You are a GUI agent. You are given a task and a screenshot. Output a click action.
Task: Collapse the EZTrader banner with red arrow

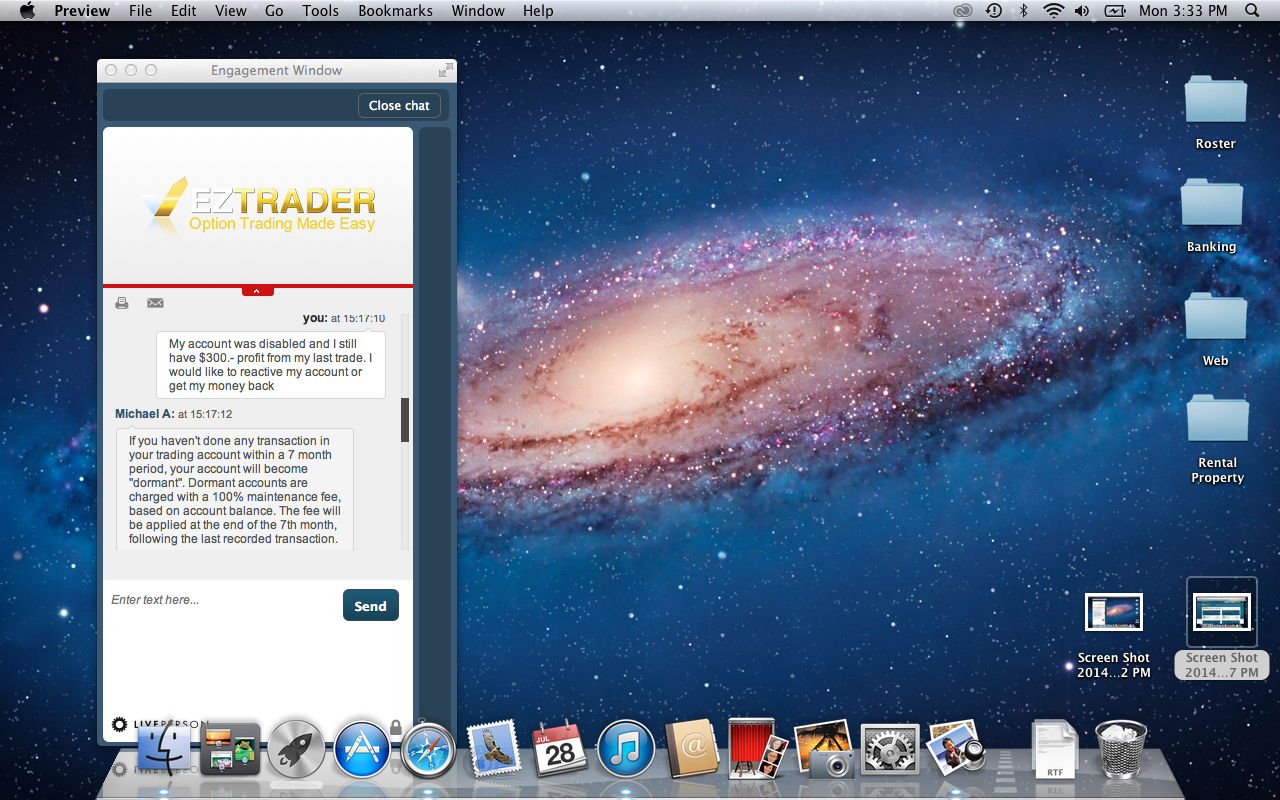pyautogui.click(x=257, y=291)
